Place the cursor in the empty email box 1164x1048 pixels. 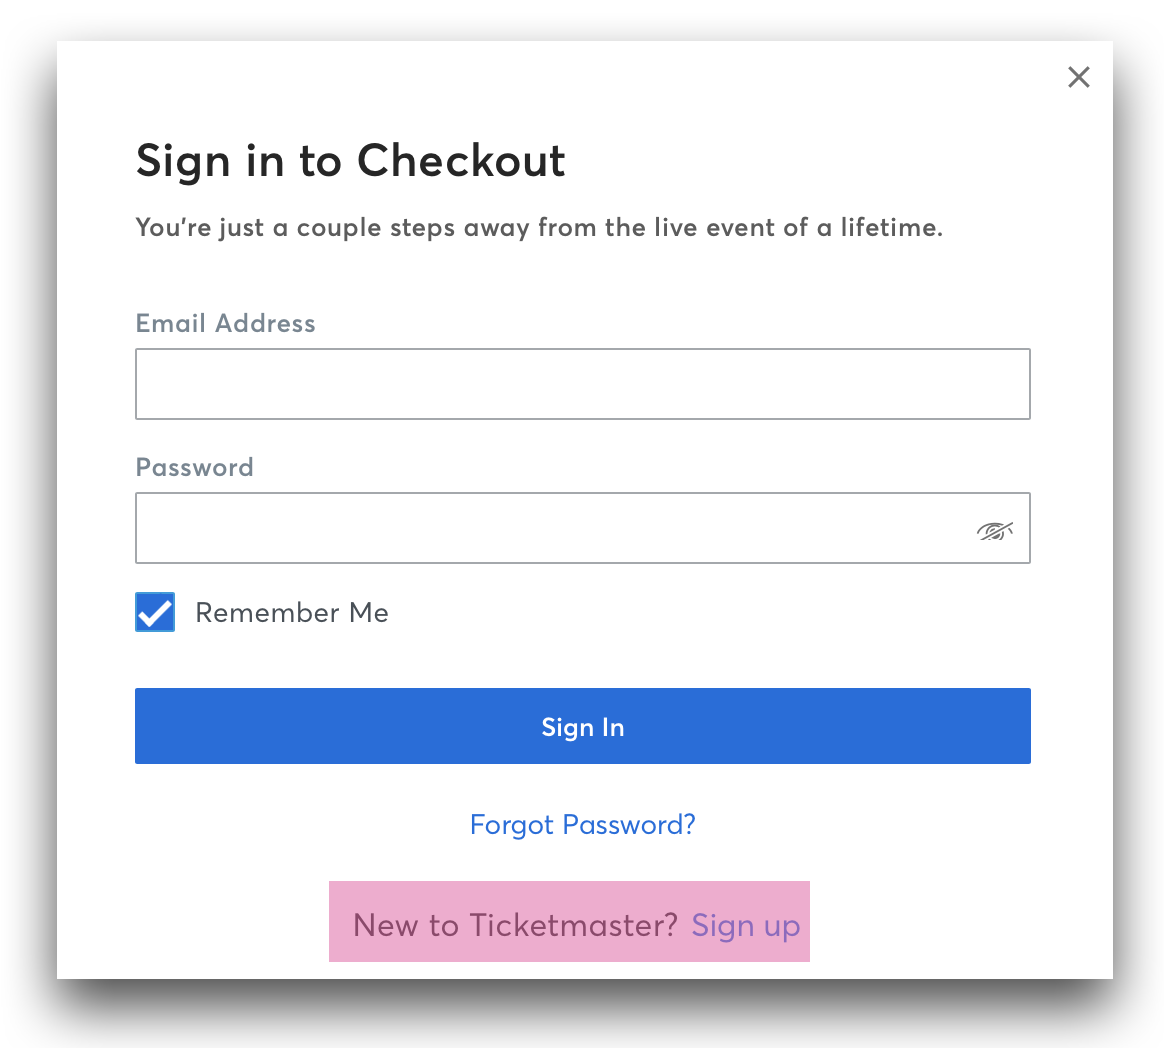(583, 384)
